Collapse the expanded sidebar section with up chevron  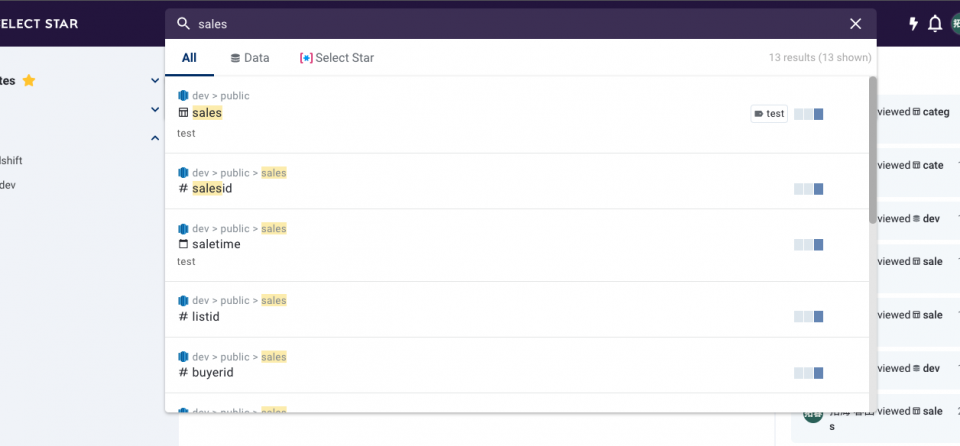pyautogui.click(x=155, y=138)
